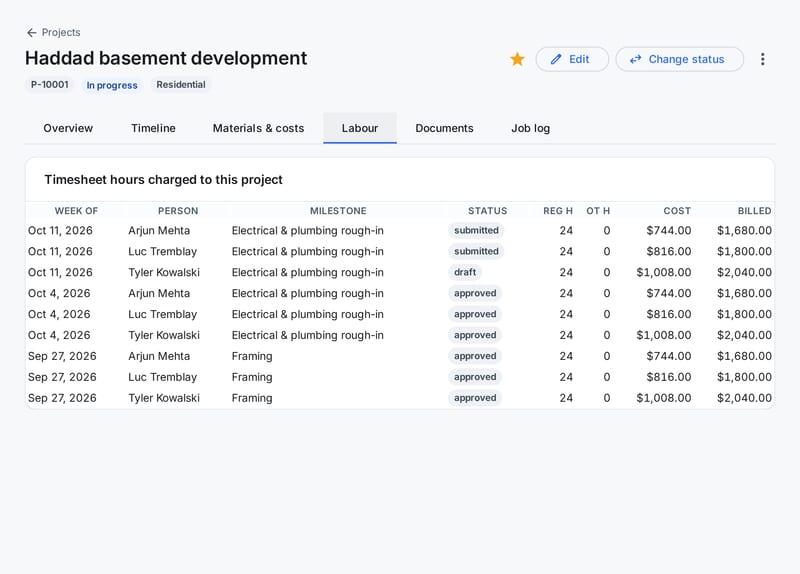The width and height of the screenshot is (800, 574).
Task: Click the Timesheet hours charged heading
Action: click(163, 180)
